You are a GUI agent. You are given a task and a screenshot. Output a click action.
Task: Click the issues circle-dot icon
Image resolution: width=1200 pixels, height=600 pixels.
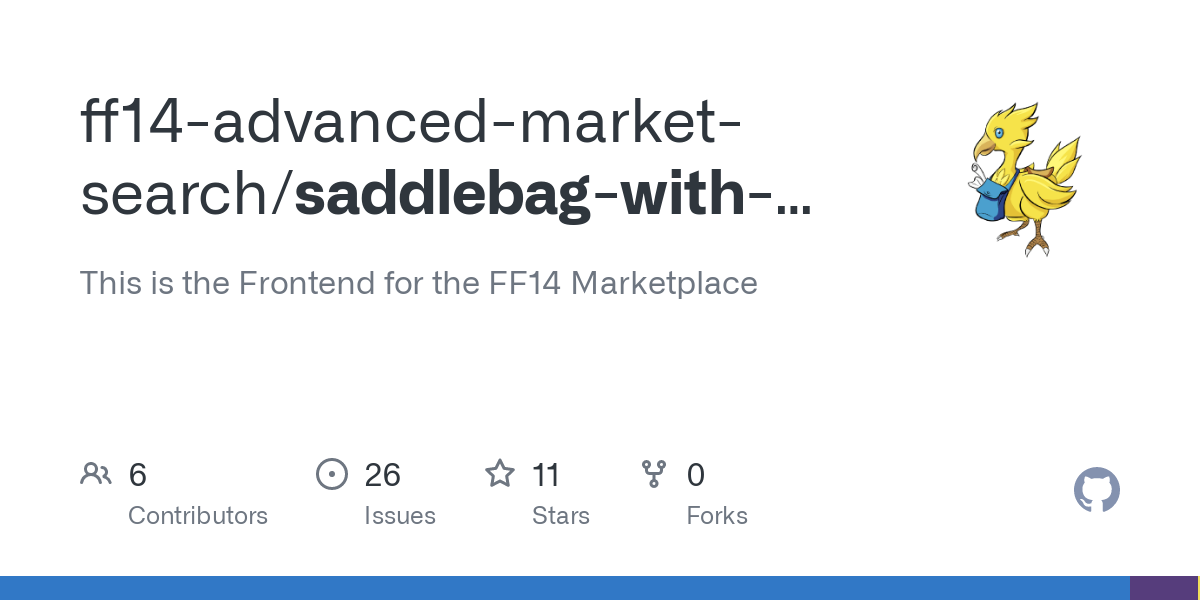[332, 473]
